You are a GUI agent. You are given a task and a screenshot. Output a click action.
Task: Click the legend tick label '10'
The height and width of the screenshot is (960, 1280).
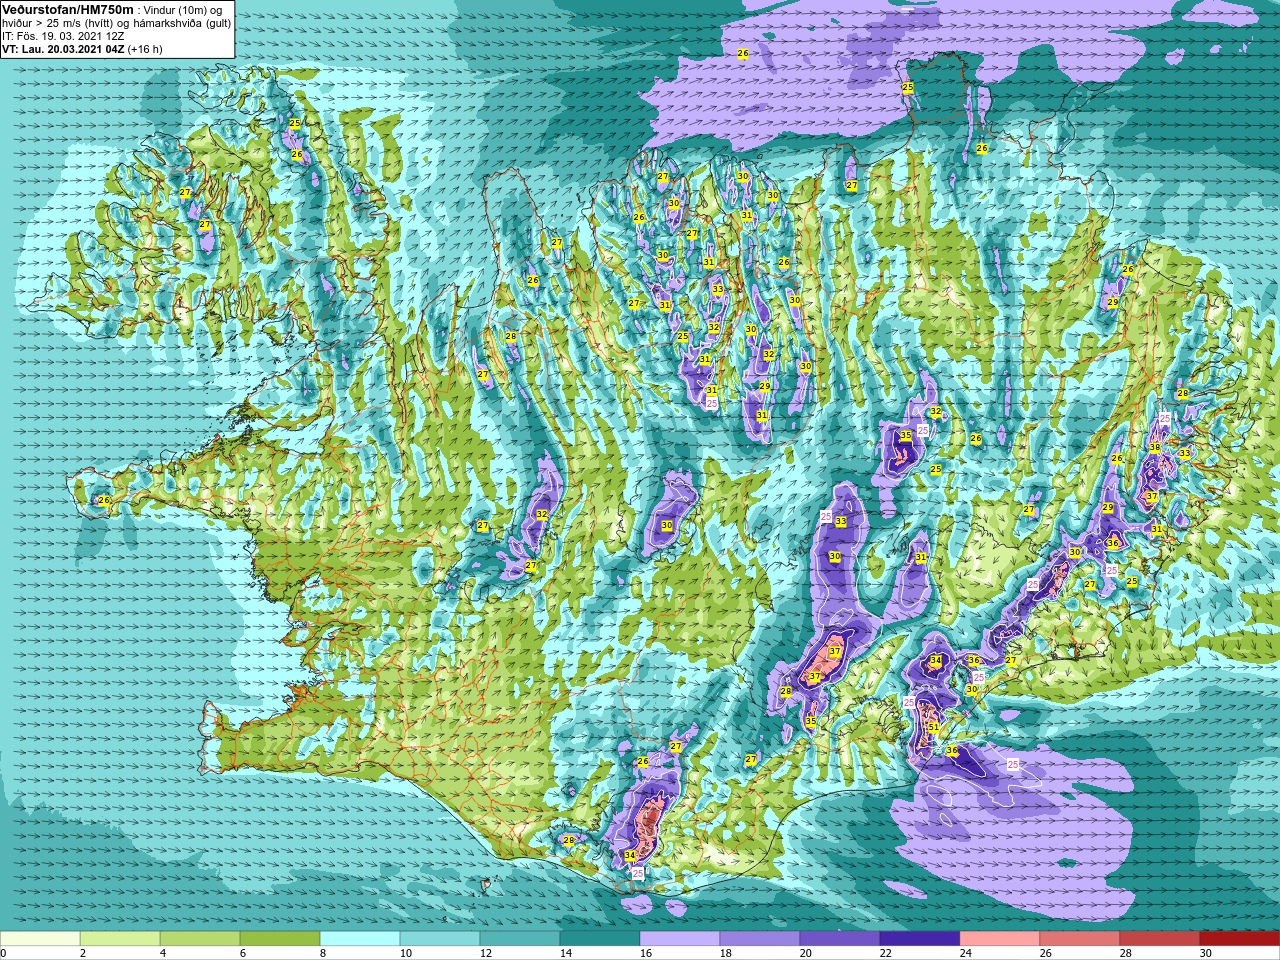(406, 953)
